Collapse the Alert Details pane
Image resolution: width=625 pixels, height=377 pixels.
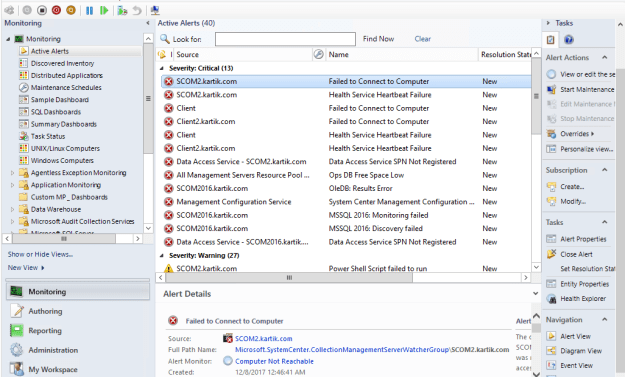click(x=535, y=294)
